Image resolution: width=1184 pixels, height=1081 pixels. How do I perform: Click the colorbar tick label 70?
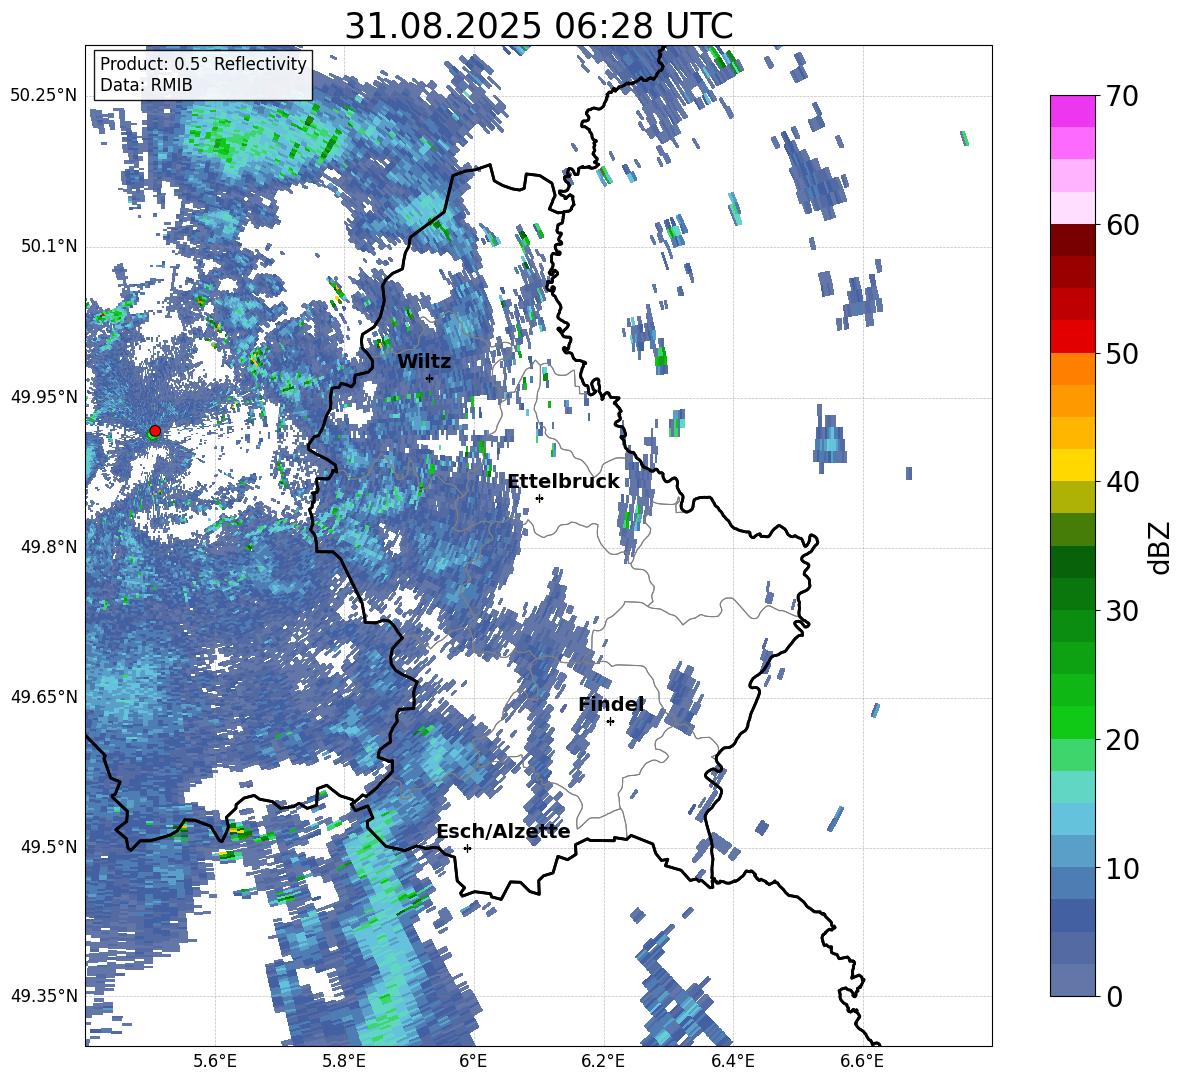[x=1122, y=97]
